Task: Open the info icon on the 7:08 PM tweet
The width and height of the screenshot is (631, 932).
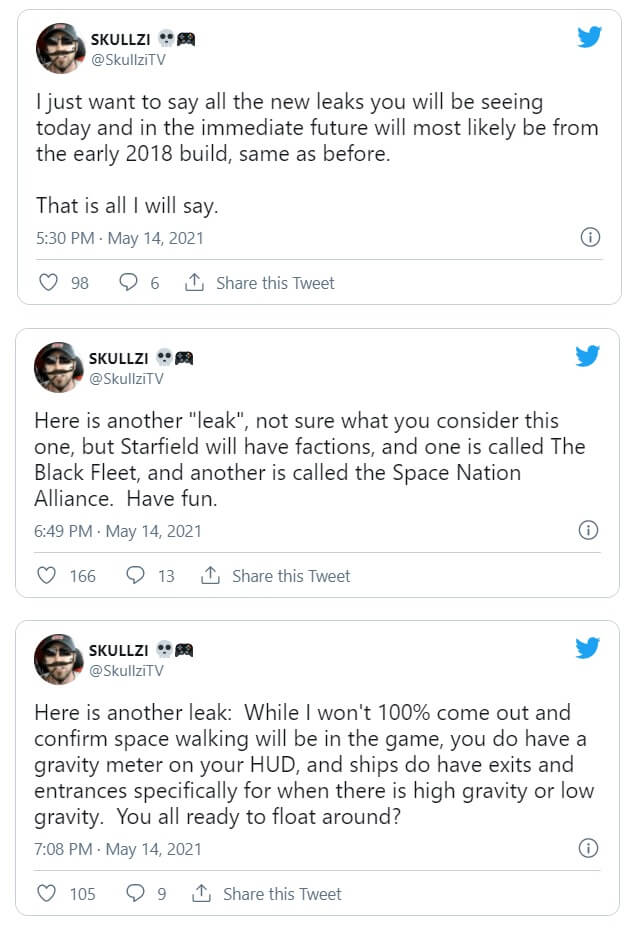Action: tap(589, 849)
